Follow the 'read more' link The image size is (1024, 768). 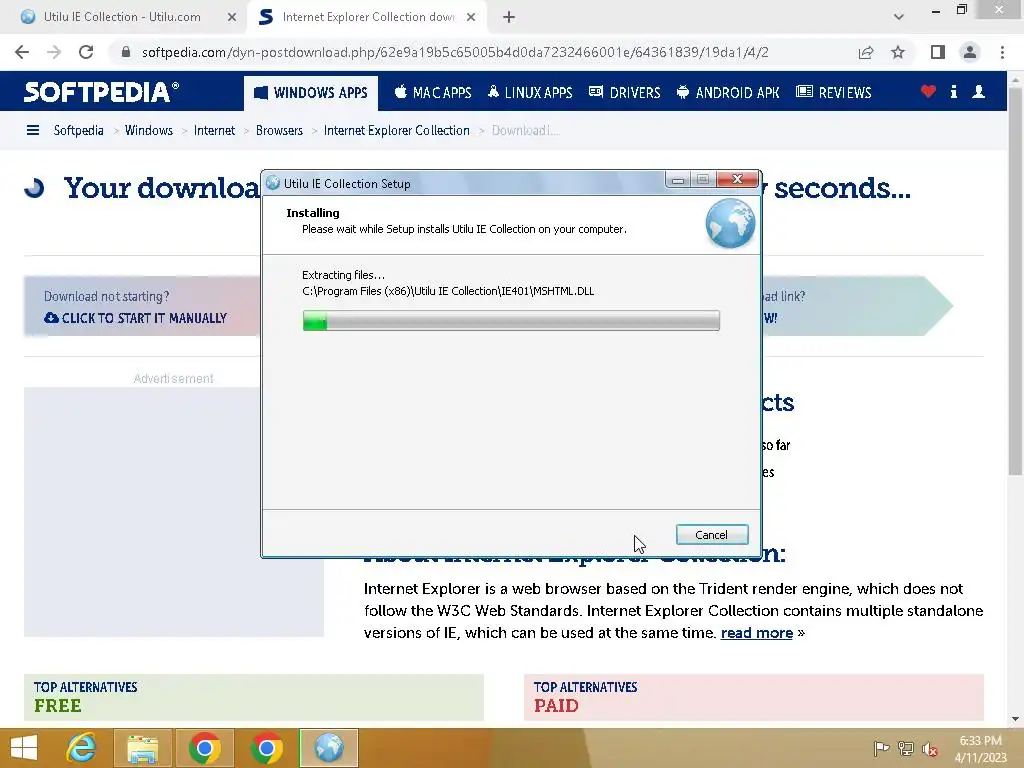pos(756,633)
